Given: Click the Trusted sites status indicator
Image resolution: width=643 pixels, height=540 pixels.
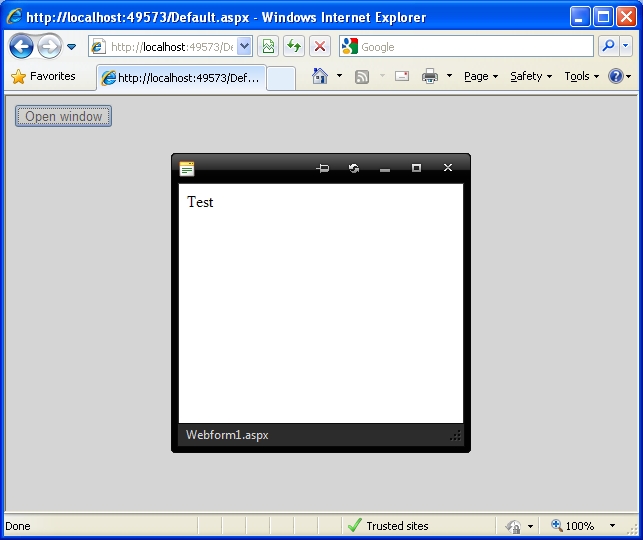Looking at the screenshot, I should point(388,526).
